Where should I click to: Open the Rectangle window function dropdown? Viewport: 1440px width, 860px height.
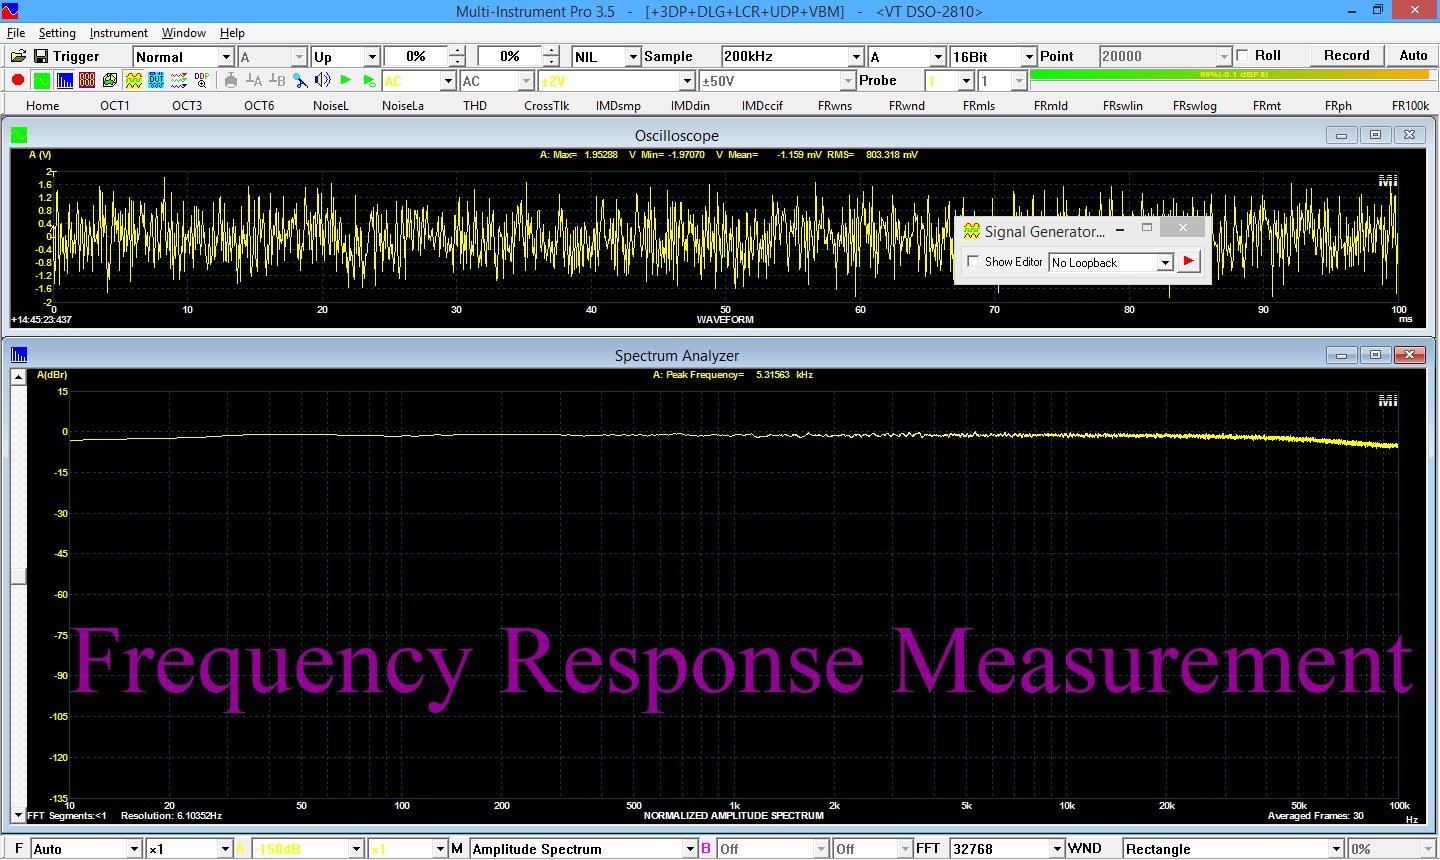pos(1335,849)
